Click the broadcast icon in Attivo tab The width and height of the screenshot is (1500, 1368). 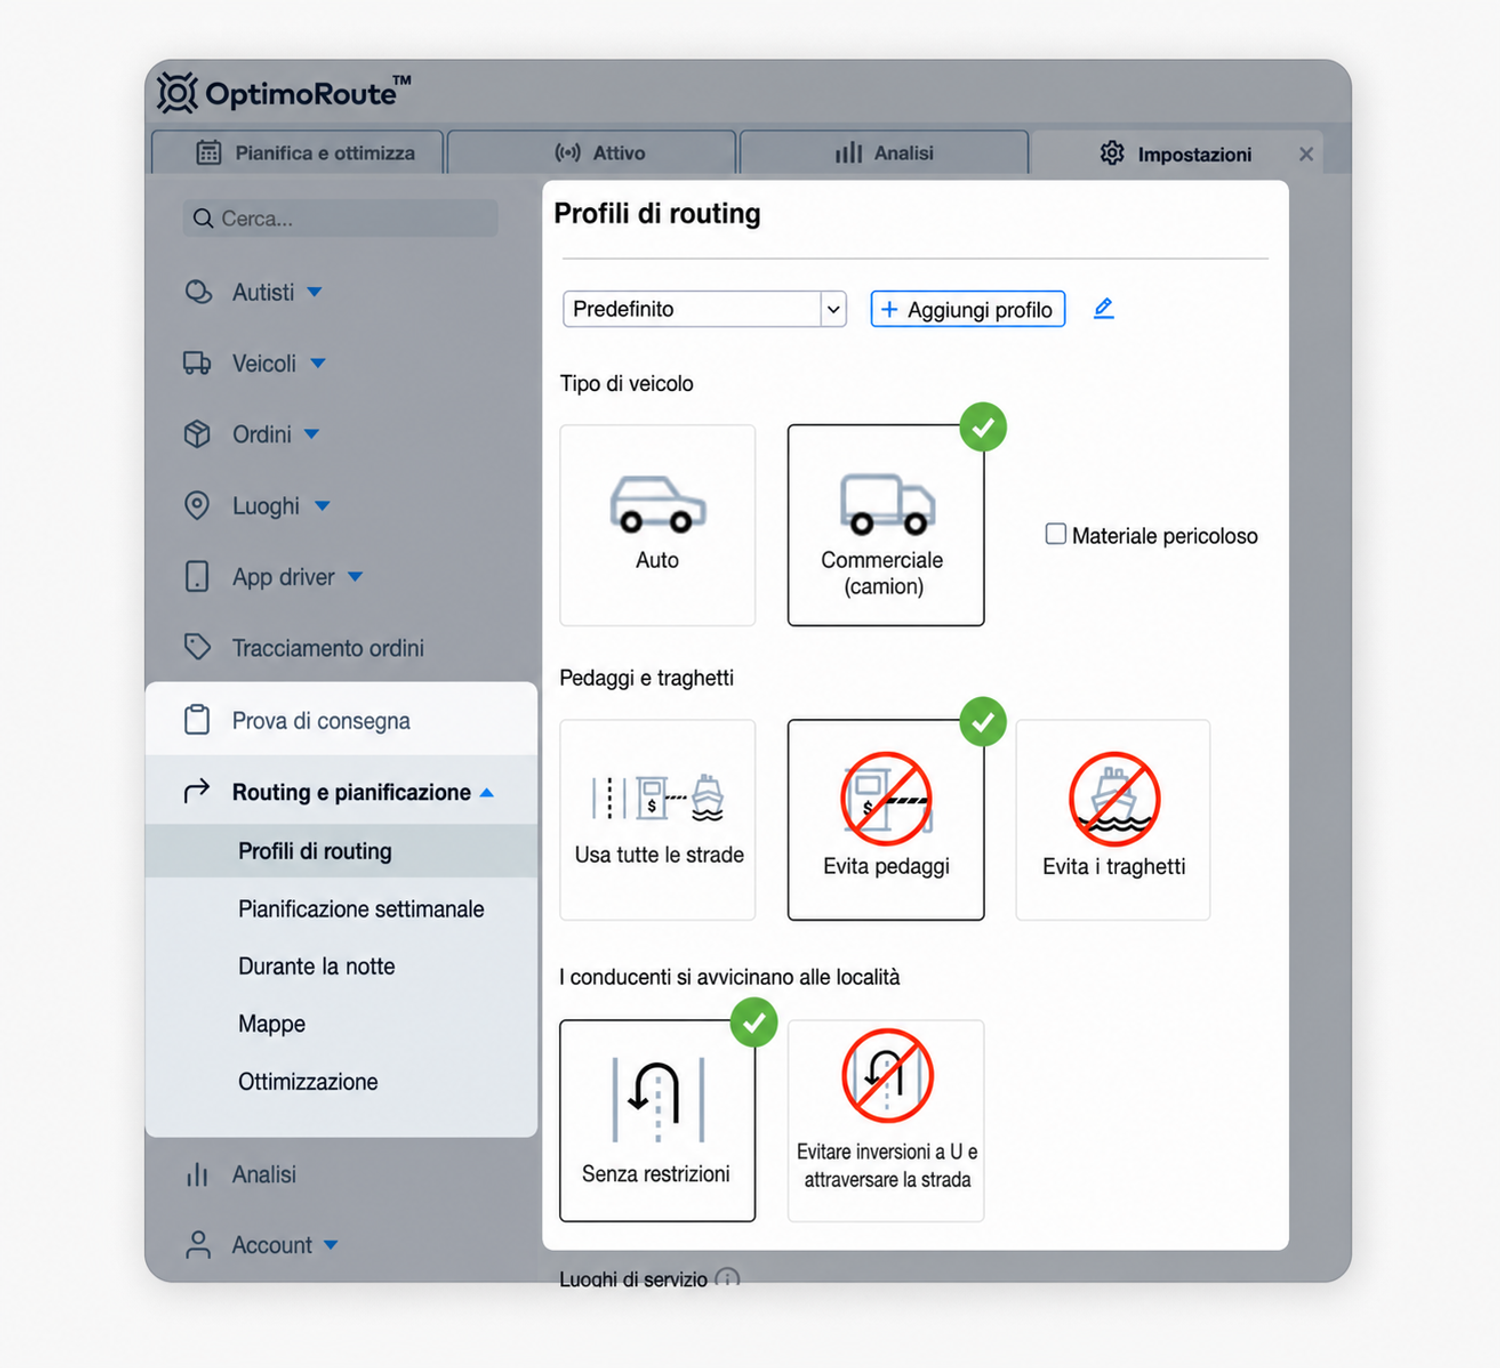tap(568, 153)
